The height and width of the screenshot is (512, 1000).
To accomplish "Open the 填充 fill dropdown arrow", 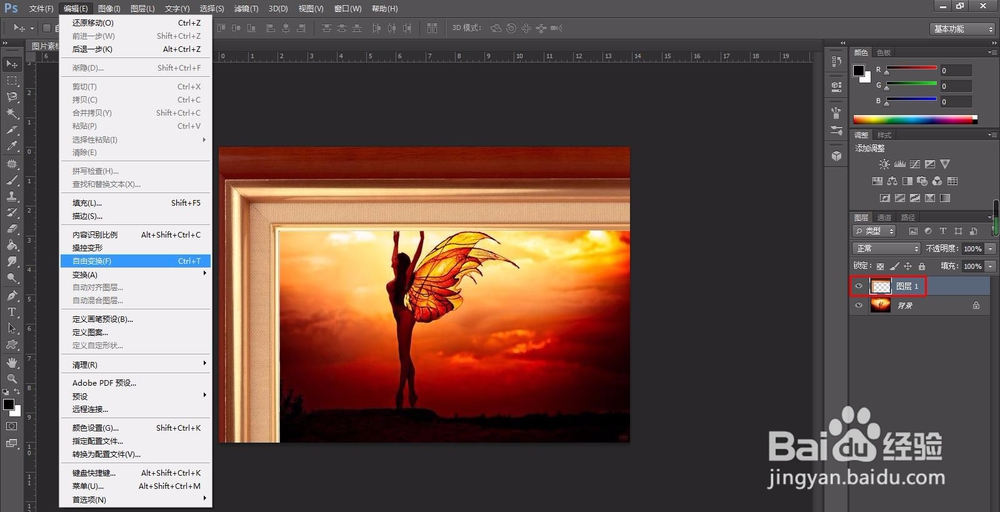I will pos(990,266).
